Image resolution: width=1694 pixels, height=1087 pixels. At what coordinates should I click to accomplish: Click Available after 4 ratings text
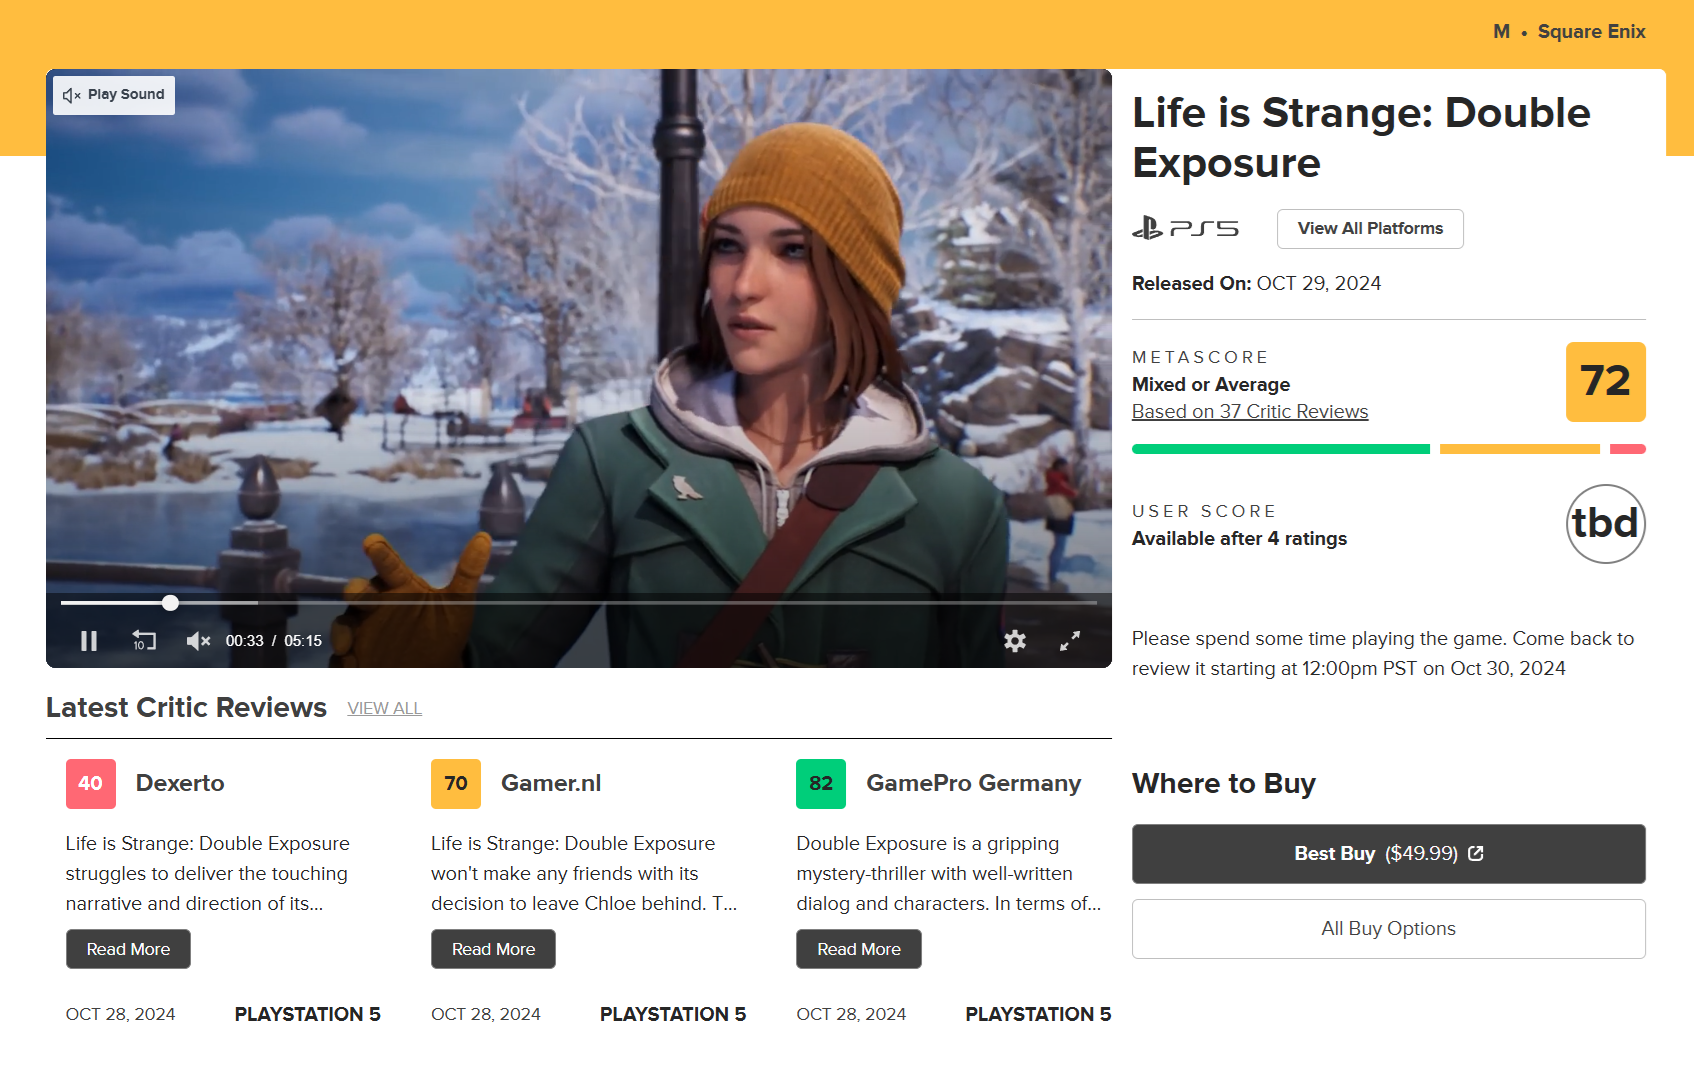[x=1239, y=539]
